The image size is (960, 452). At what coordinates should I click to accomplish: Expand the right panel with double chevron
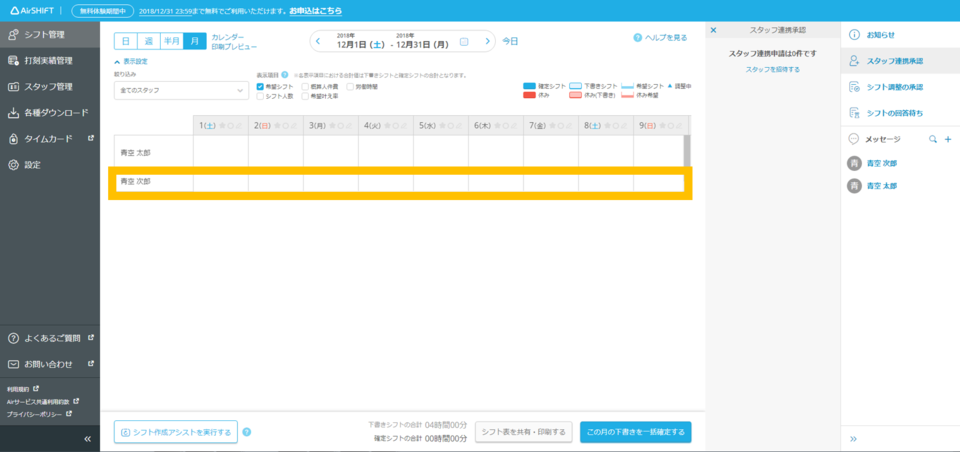853,438
